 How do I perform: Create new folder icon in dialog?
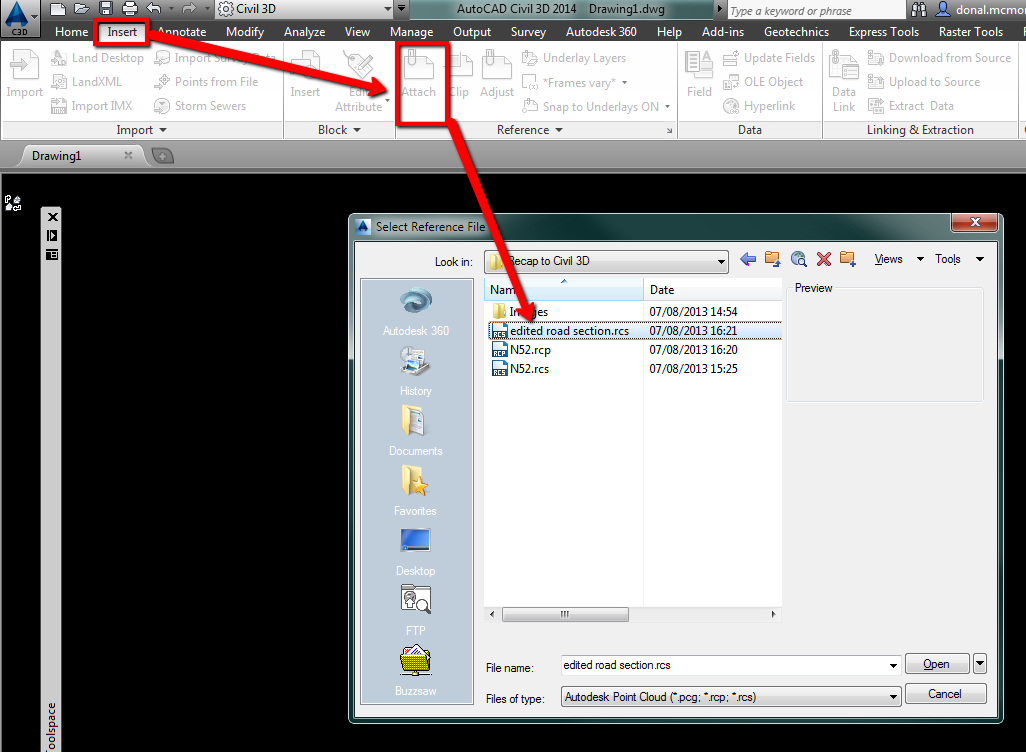click(848, 259)
